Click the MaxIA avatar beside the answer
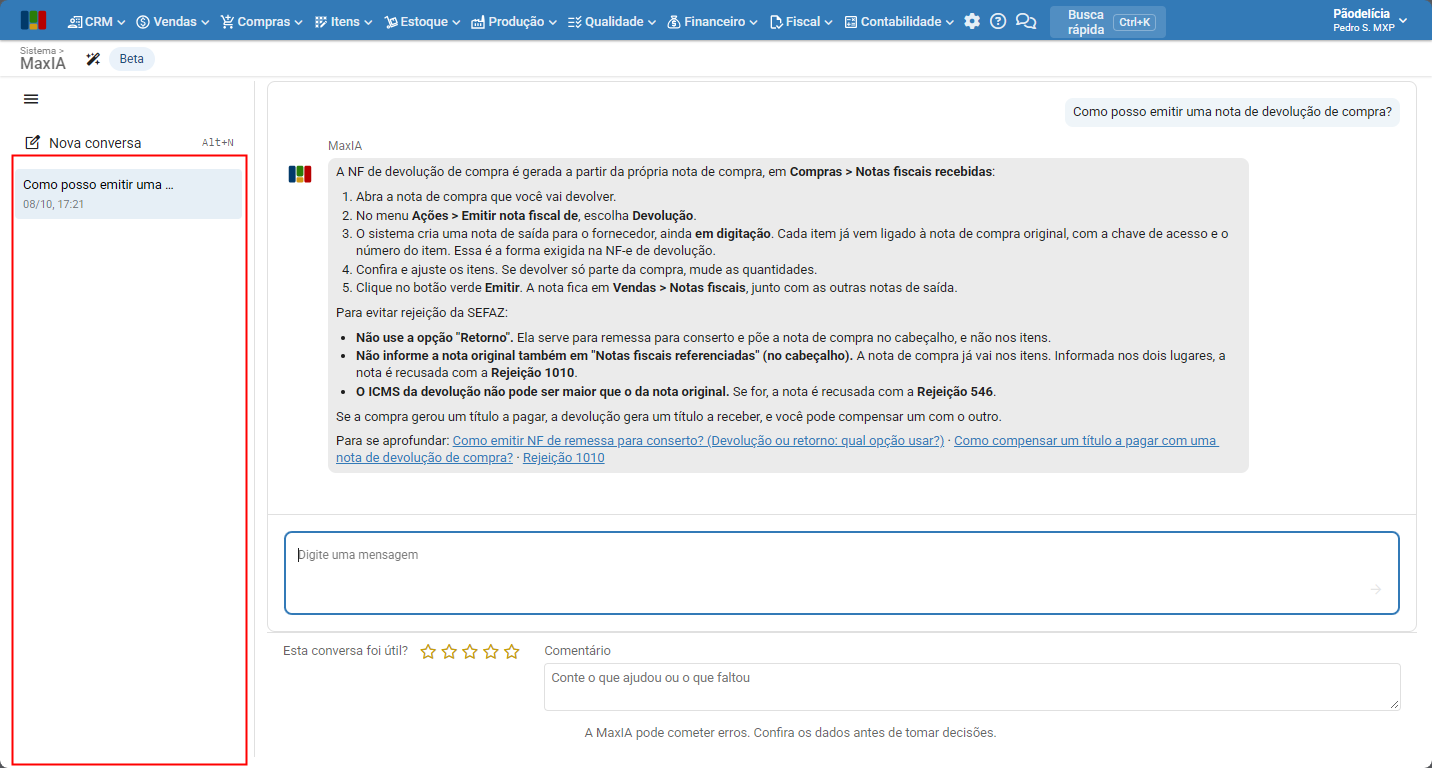 tap(299, 174)
